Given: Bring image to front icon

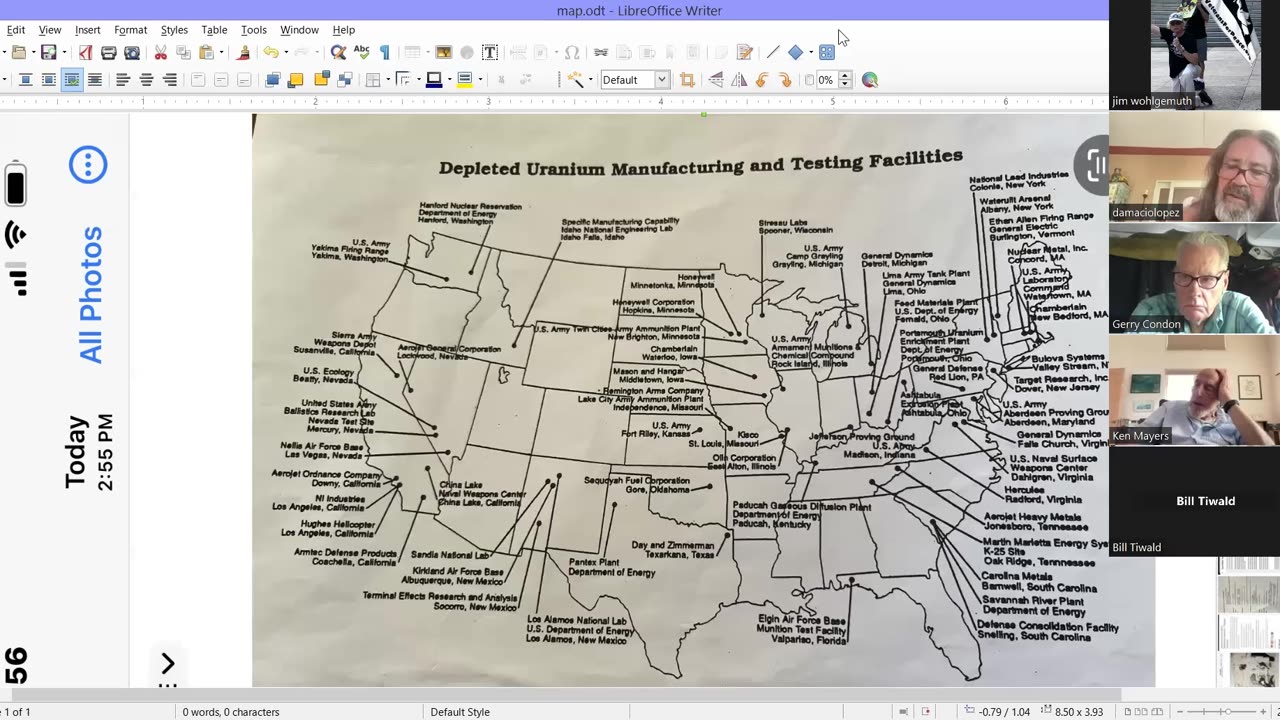Looking at the screenshot, I should pyautogui.click(x=272, y=80).
